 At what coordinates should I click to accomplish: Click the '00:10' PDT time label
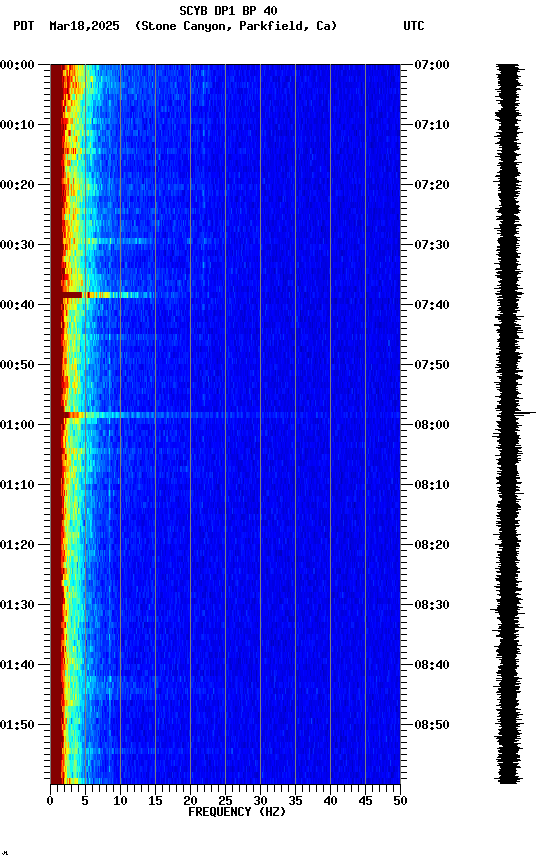(17, 125)
